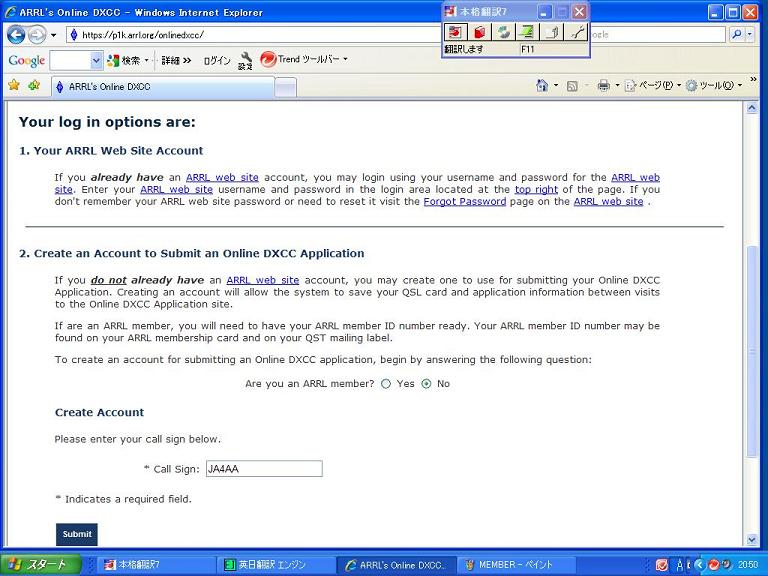768x576 pixels.
Task: Open the ツール(O) menu
Action: (x=714, y=86)
